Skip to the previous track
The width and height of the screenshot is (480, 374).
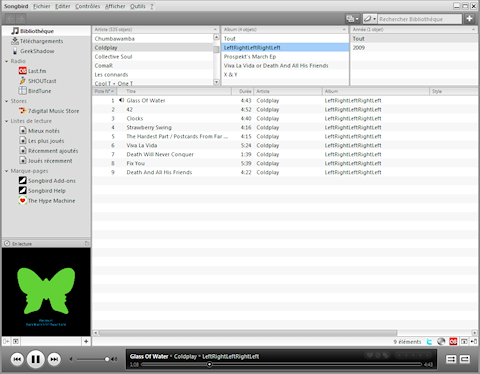[x=17, y=359]
